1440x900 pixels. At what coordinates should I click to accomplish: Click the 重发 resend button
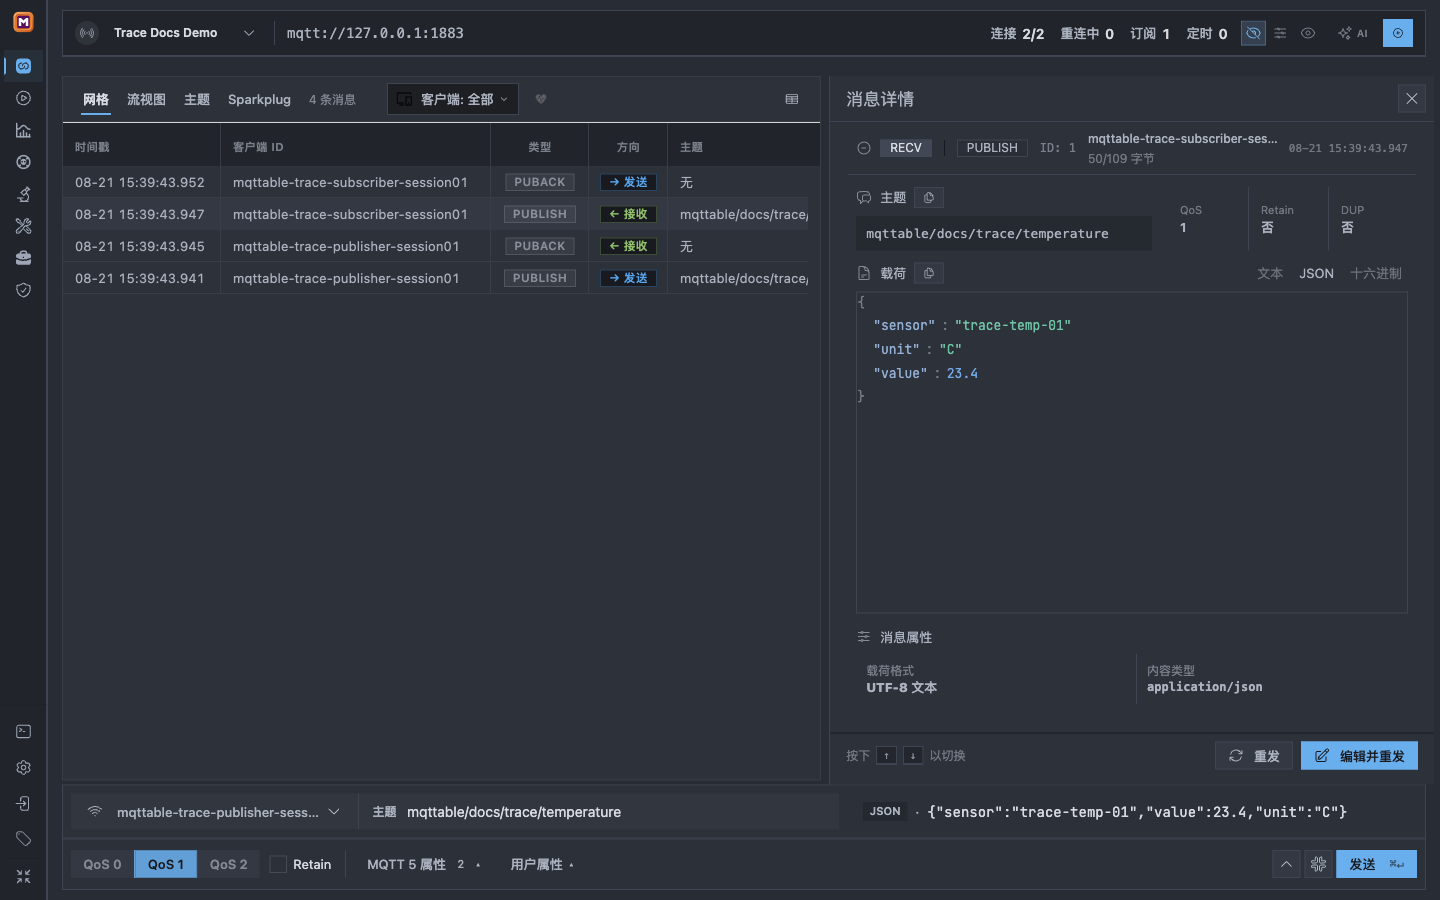coord(1254,756)
